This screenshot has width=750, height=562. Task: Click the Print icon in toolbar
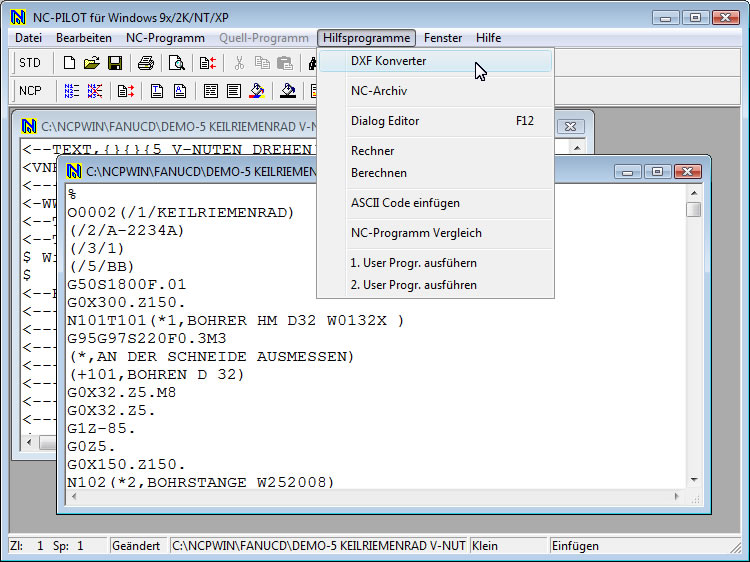[x=146, y=63]
